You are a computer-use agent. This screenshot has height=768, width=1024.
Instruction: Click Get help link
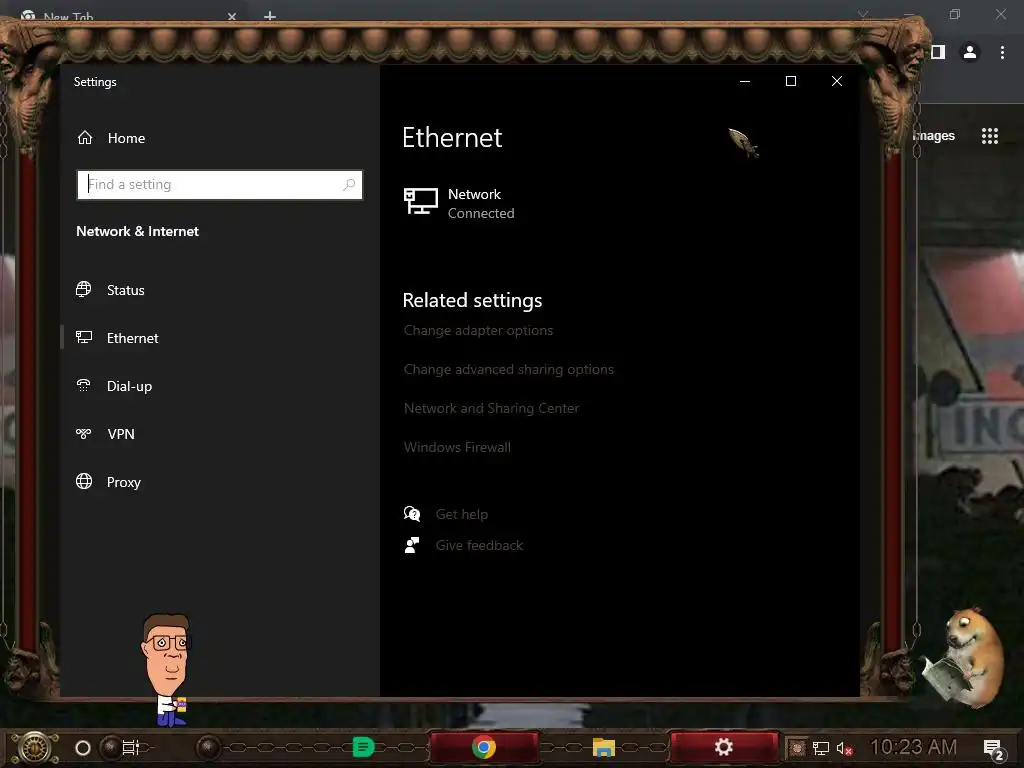(462, 515)
